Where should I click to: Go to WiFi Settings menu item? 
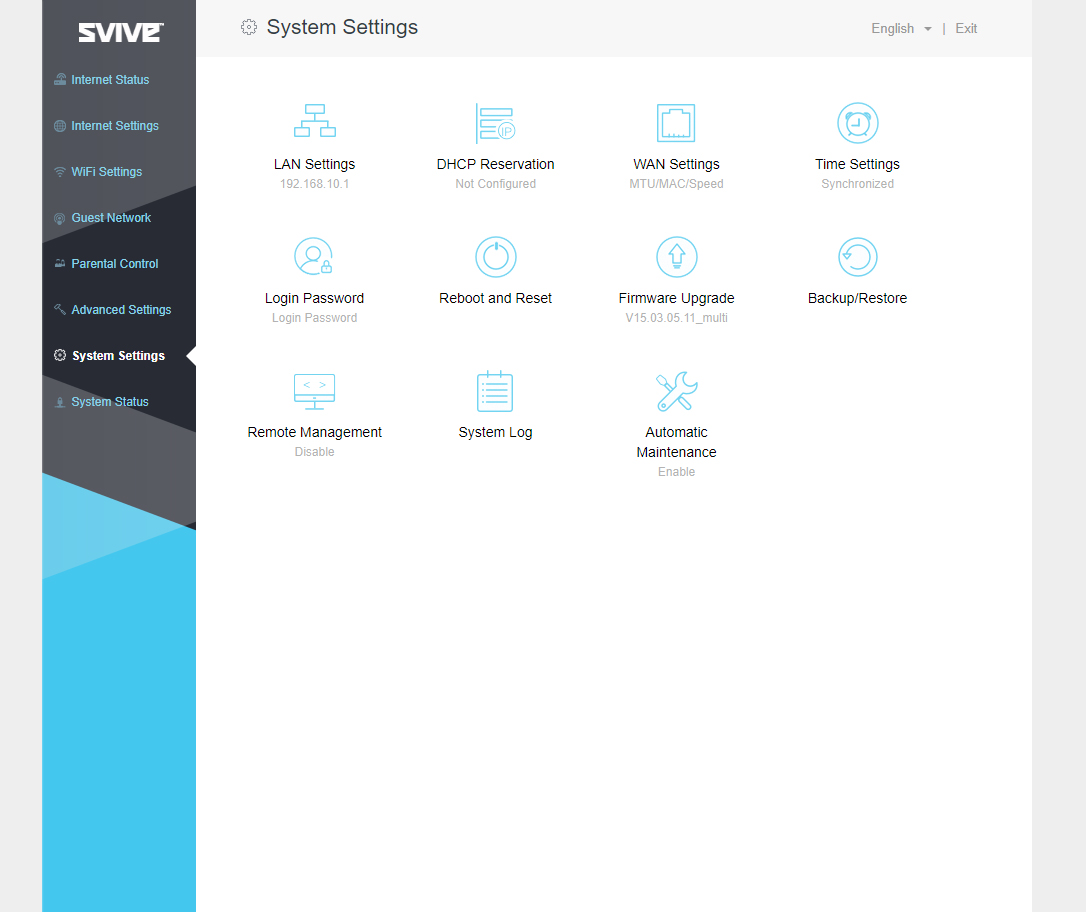(107, 172)
